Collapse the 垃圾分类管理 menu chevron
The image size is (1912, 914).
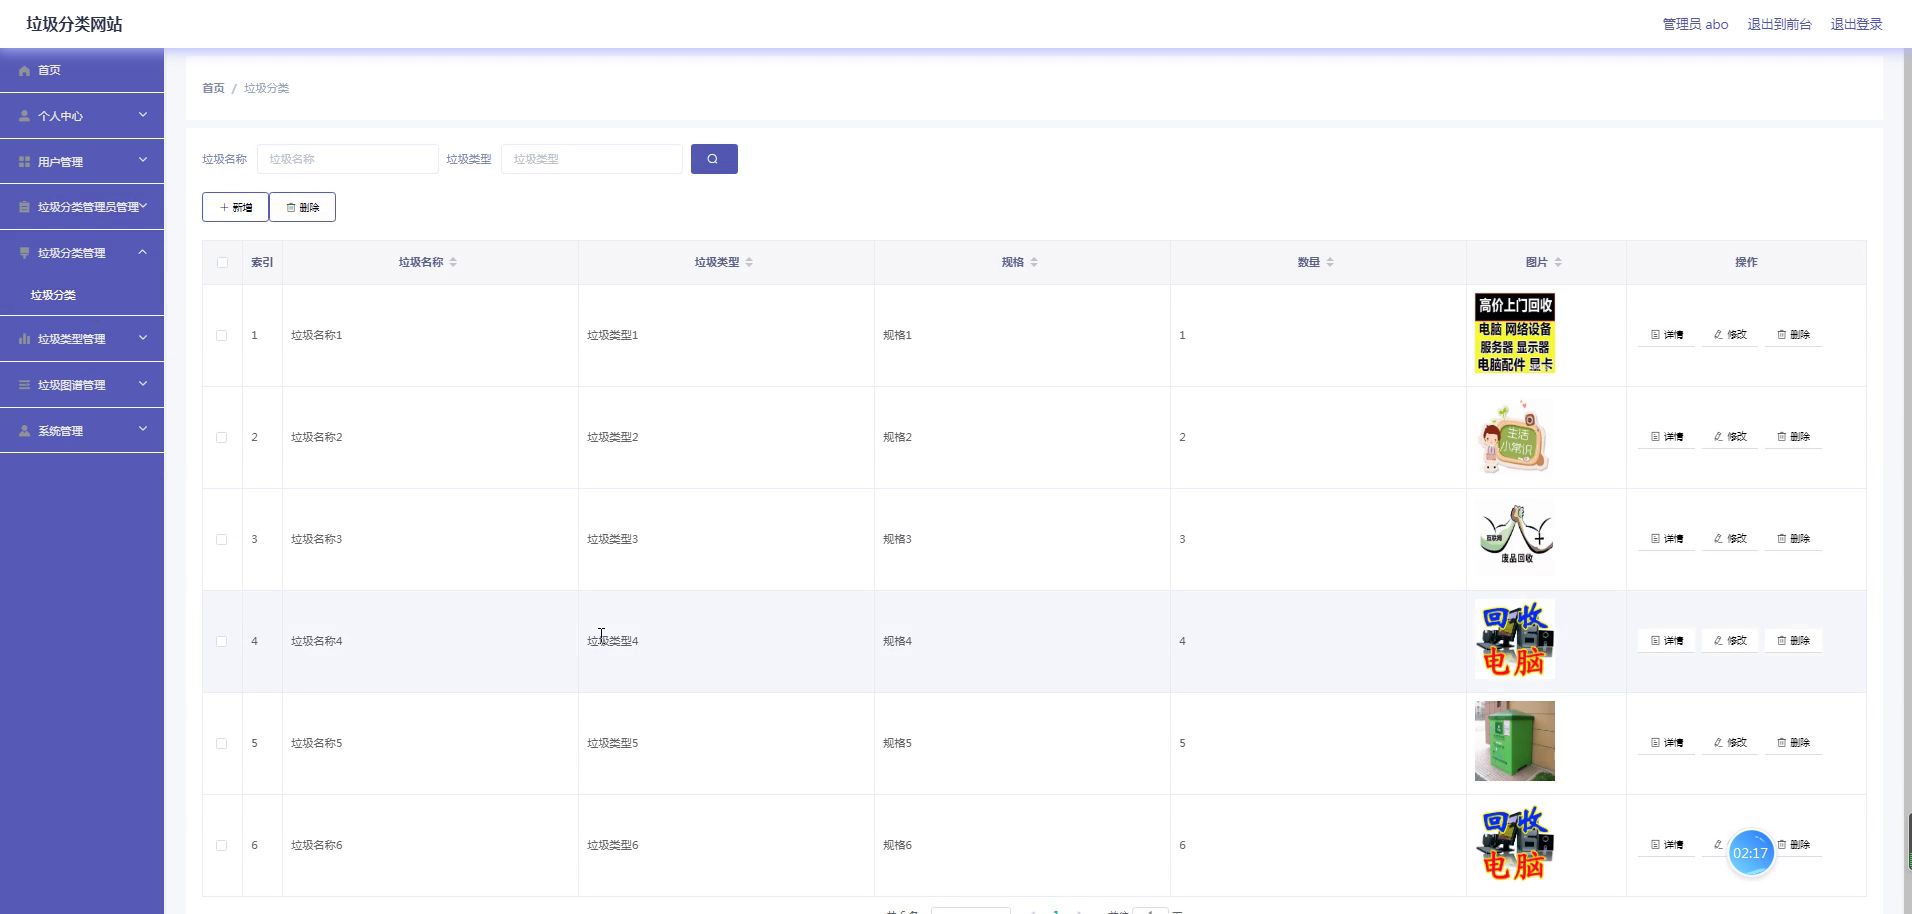coord(143,252)
